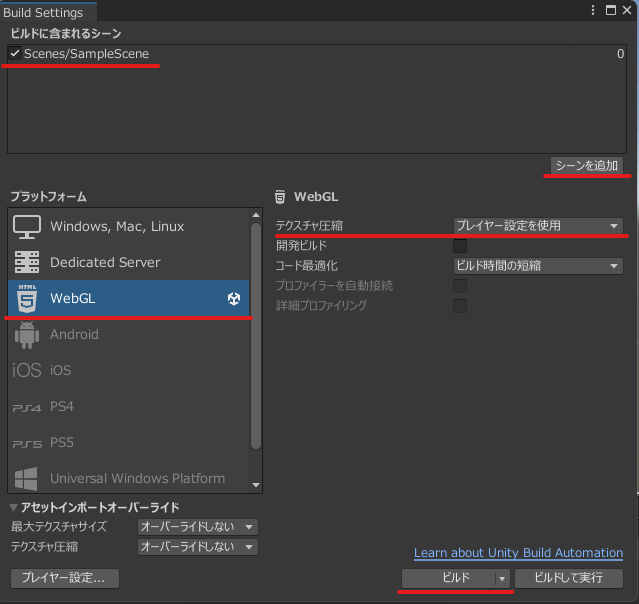Screen dimensions: 639x604
Task: Select the Dedicated Server platform icon
Action: coord(27,262)
